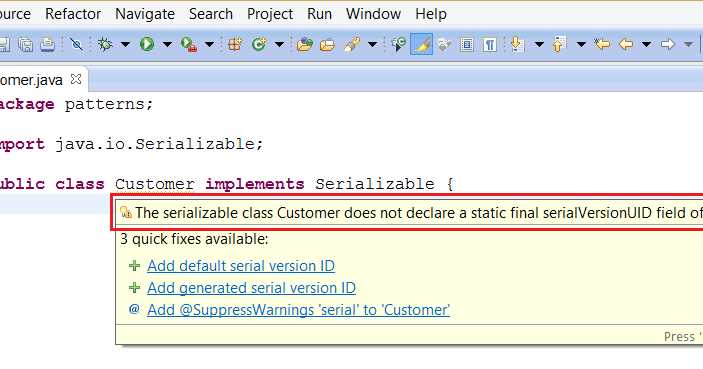Click the '3 quick fixes available:' text
This screenshot has width=703, height=369.
point(194,239)
